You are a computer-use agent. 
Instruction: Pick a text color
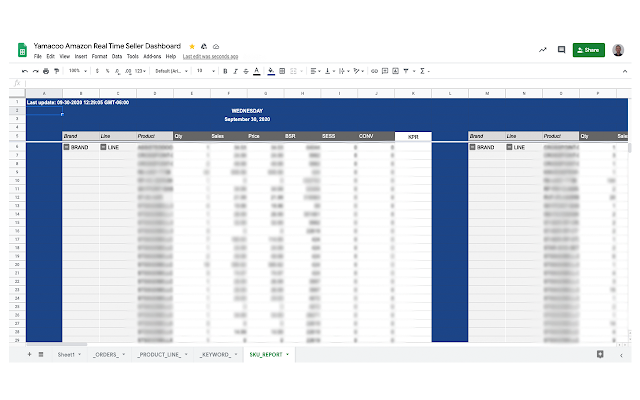(256, 71)
